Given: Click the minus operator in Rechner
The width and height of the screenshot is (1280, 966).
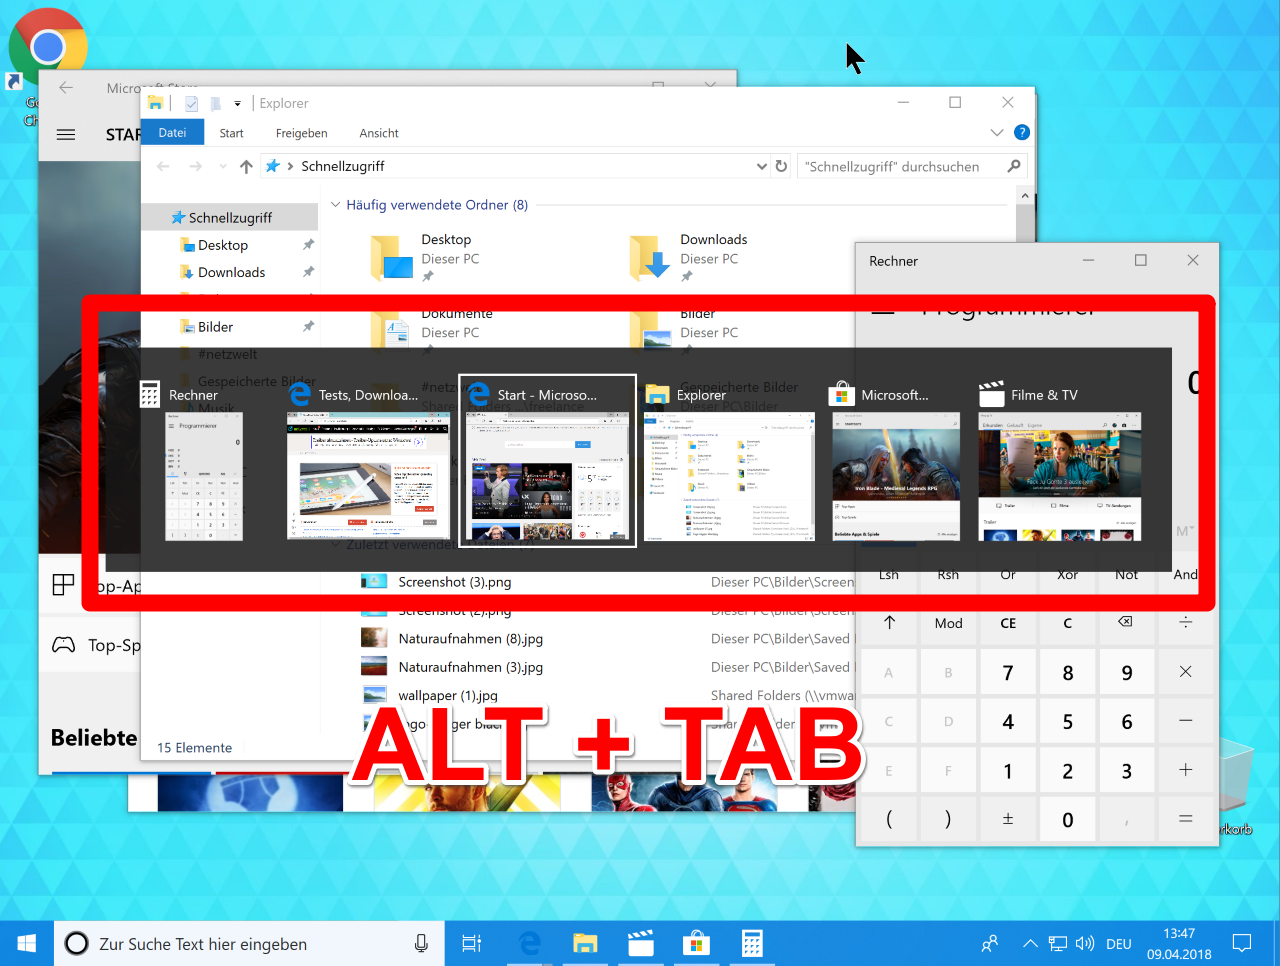Looking at the screenshot, I should point(1185,721).
